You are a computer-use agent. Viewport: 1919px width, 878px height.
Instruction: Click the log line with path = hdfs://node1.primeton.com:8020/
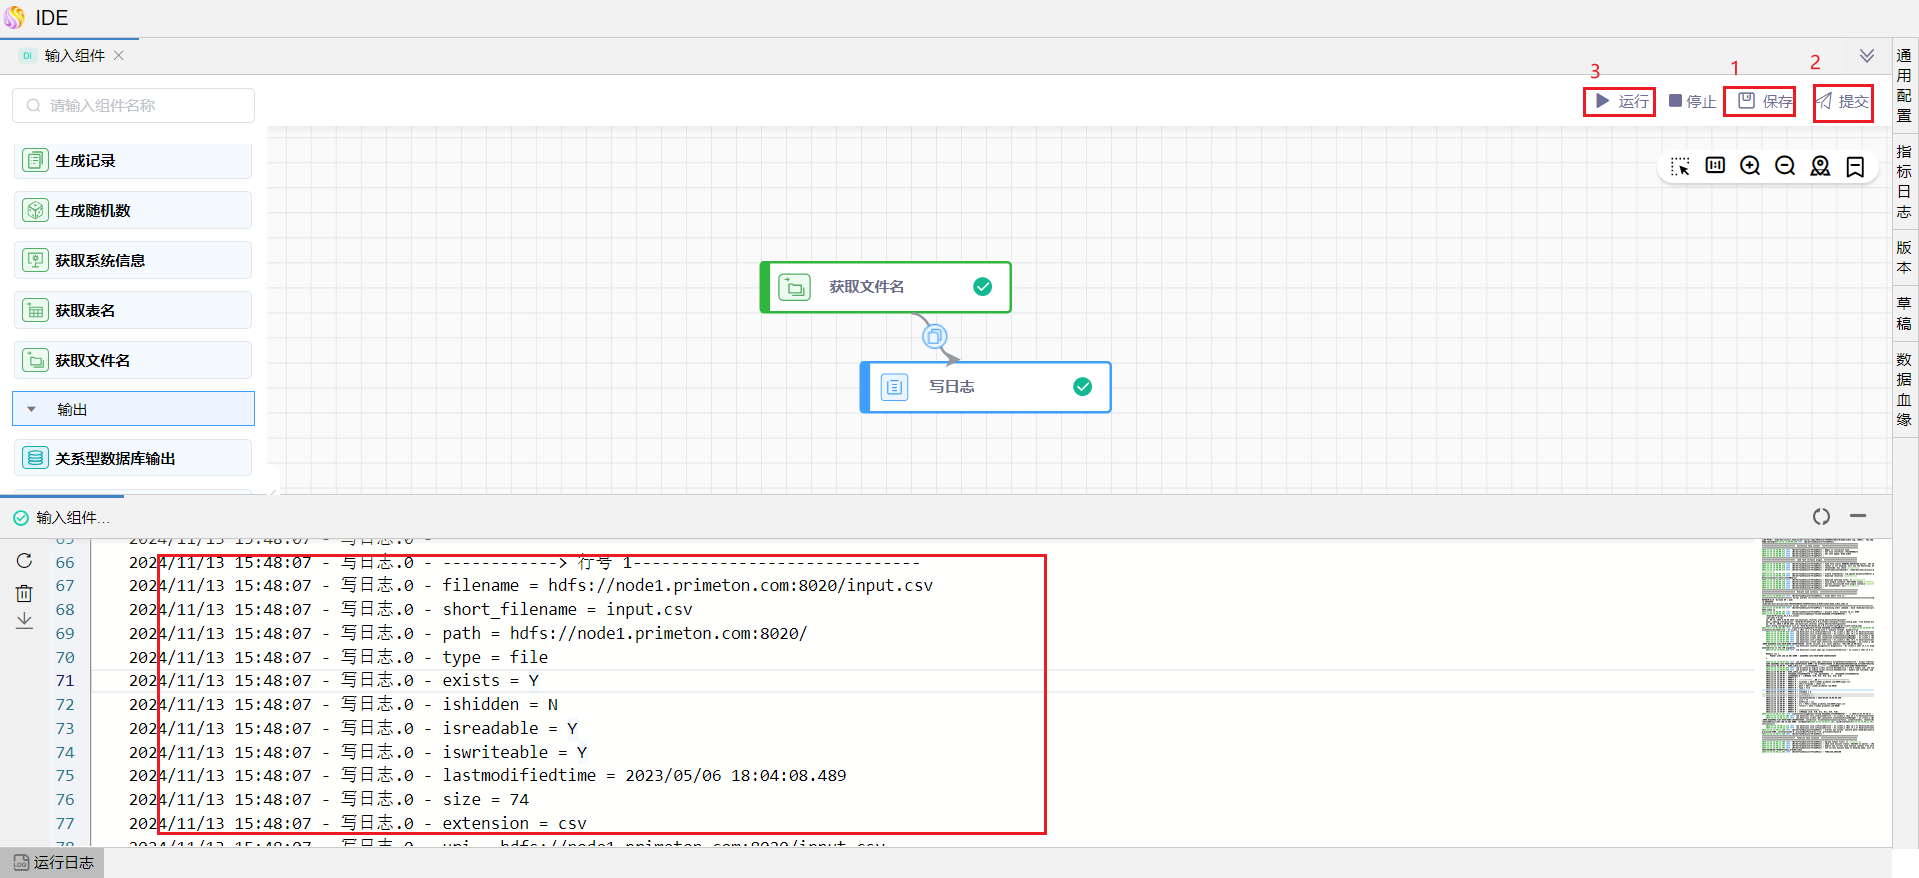[468, 634]
